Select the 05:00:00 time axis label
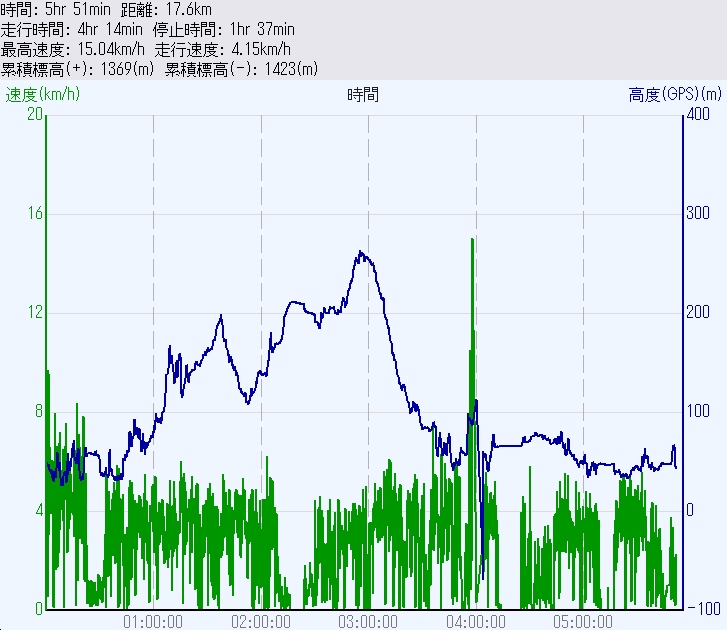 pyautogui.click(x=583, y=621)
